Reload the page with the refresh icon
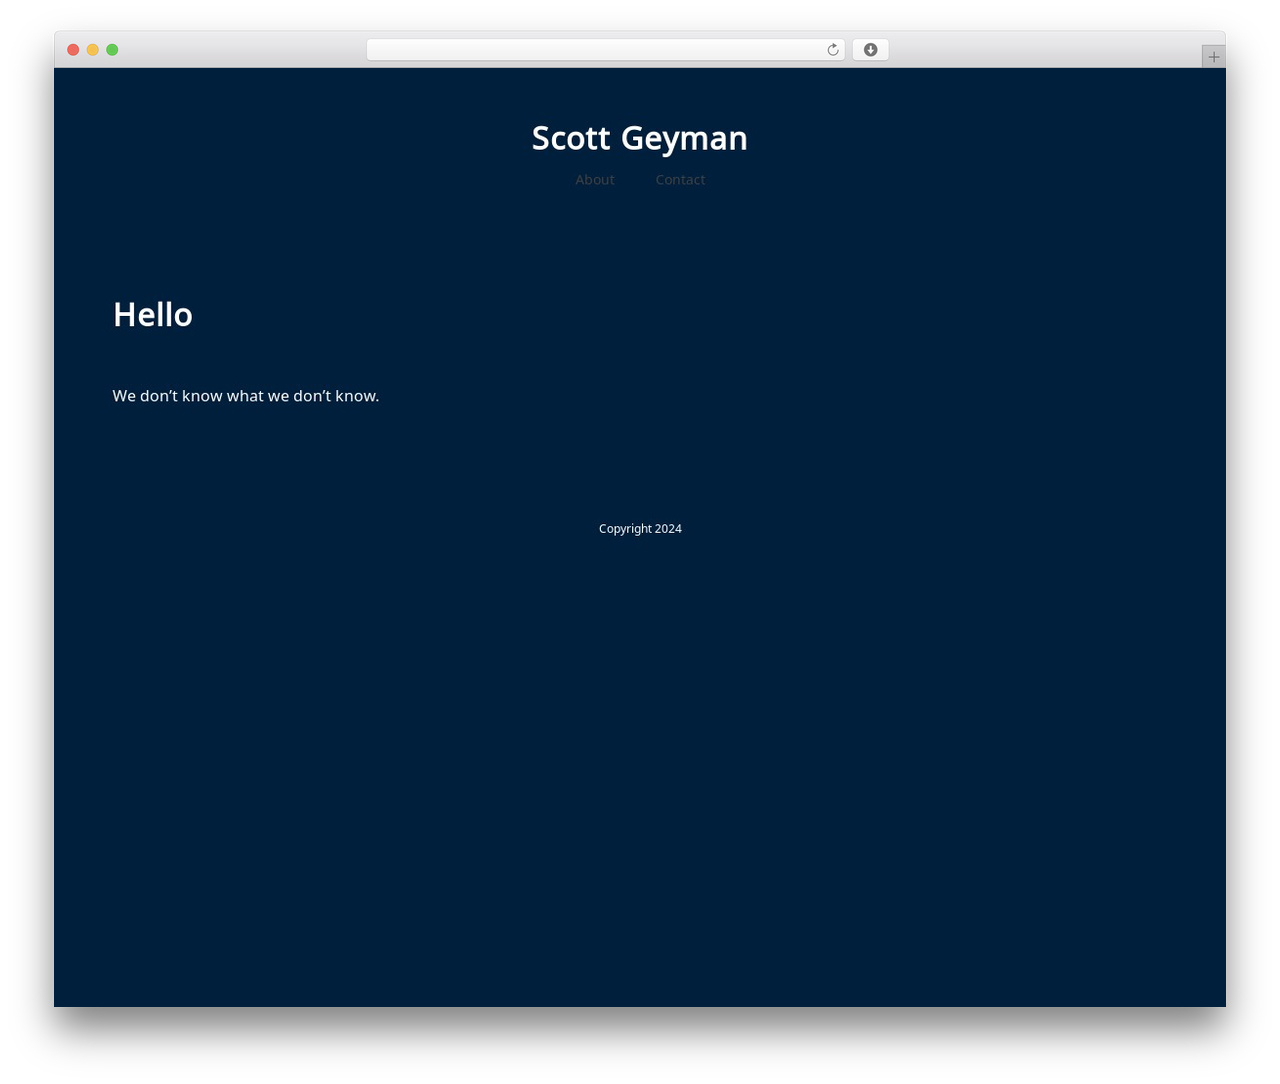The height and width of the screenshot is (1084, 1280). pos(832,50)
